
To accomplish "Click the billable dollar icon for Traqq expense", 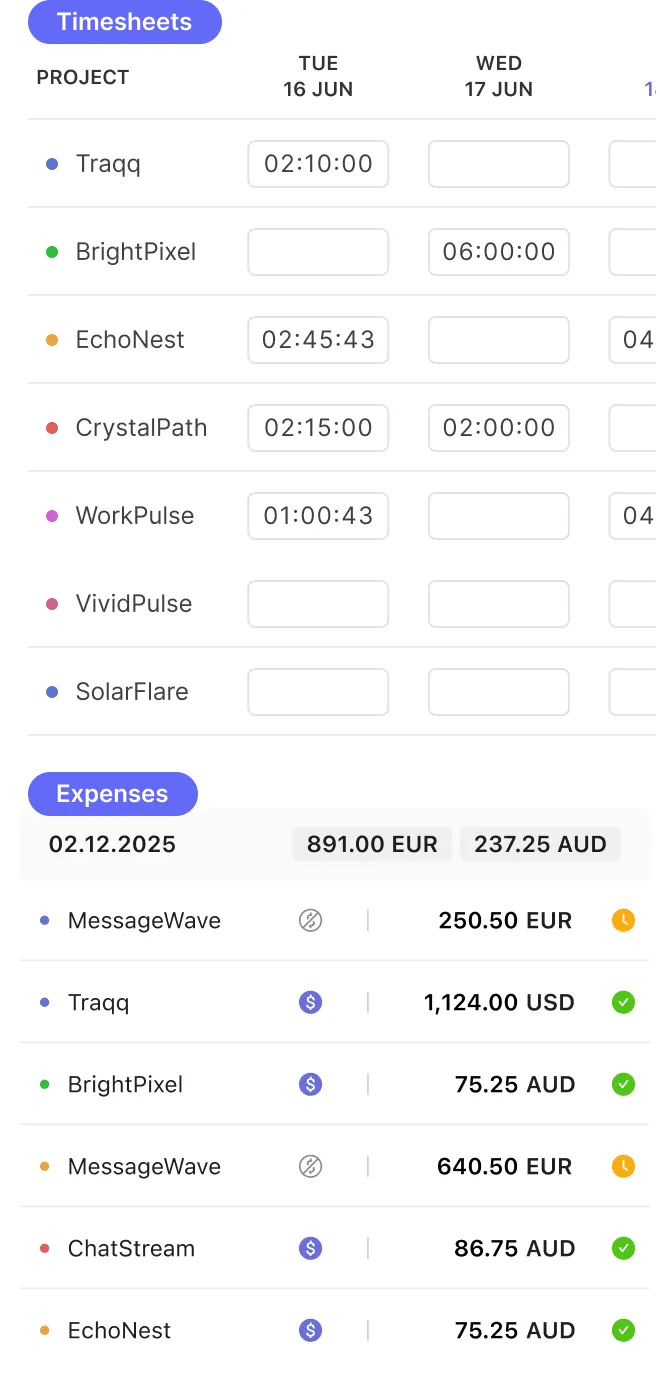I will point(311,1002).
